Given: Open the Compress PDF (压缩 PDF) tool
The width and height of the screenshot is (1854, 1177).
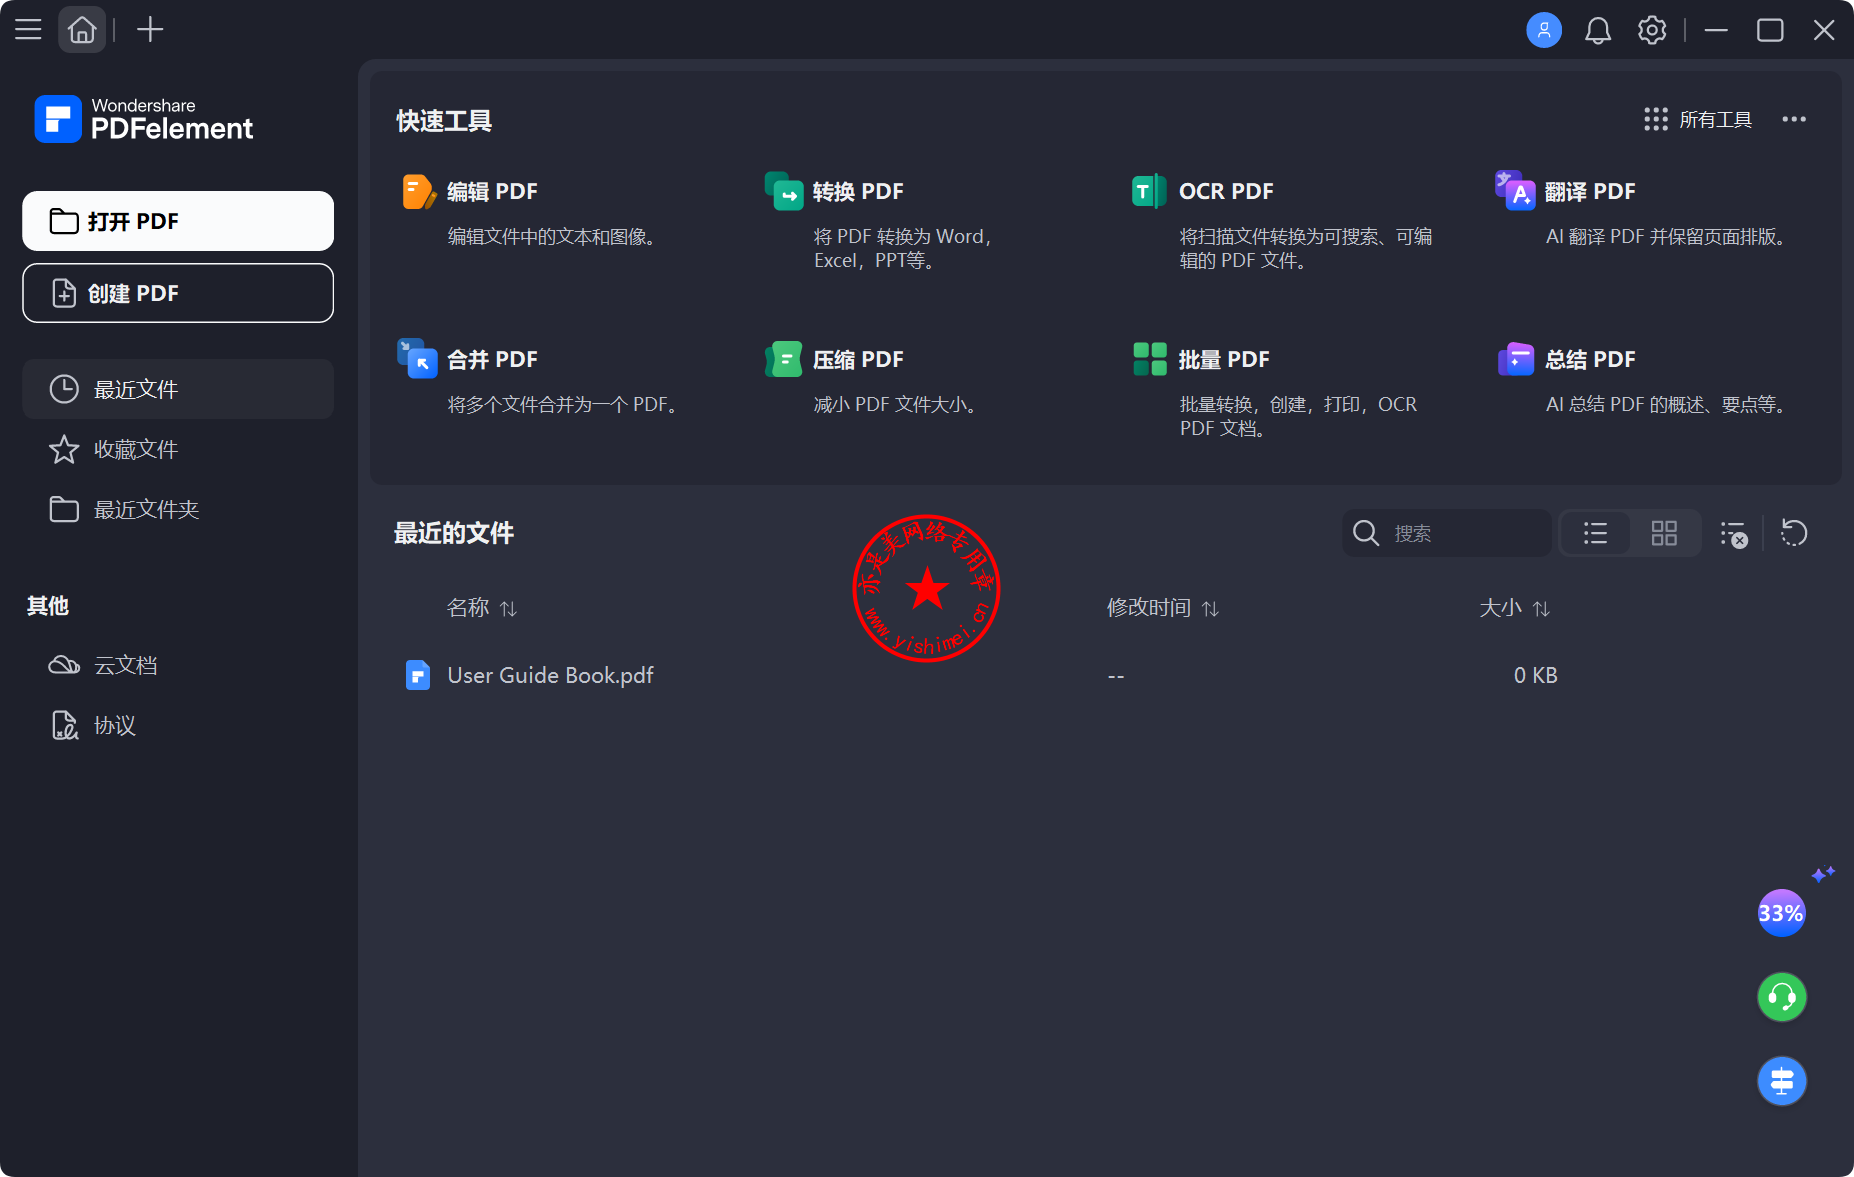Looking at the screenshot, I should [857, 360].
